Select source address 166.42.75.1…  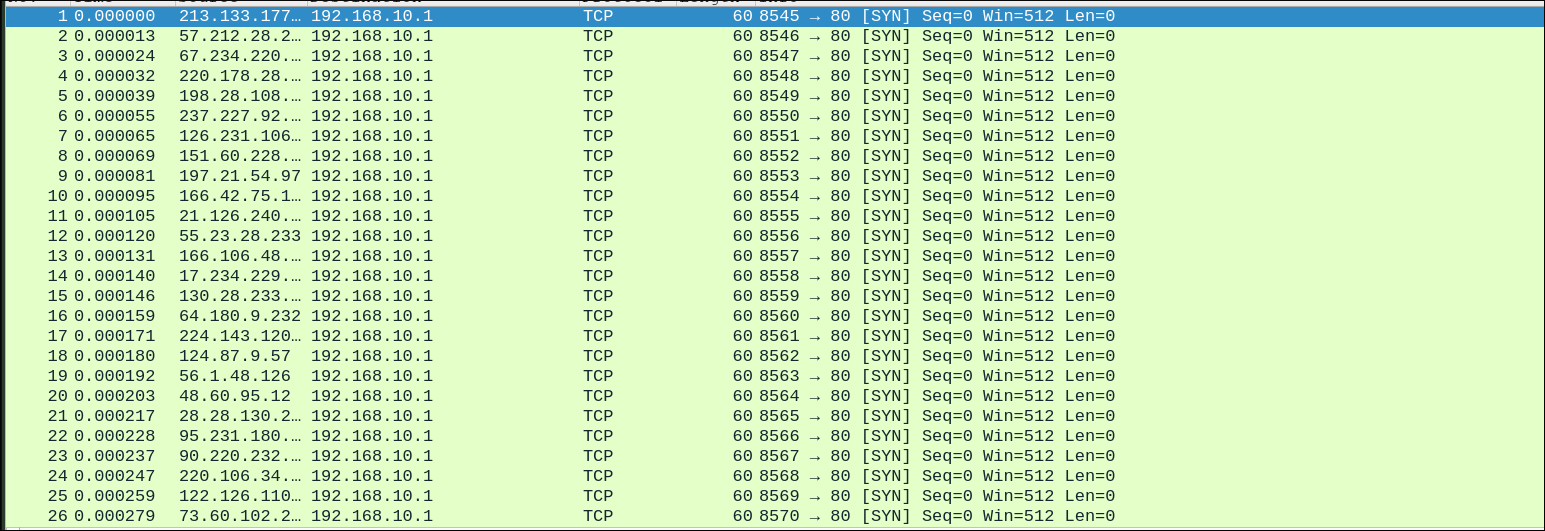pos(240,196)
